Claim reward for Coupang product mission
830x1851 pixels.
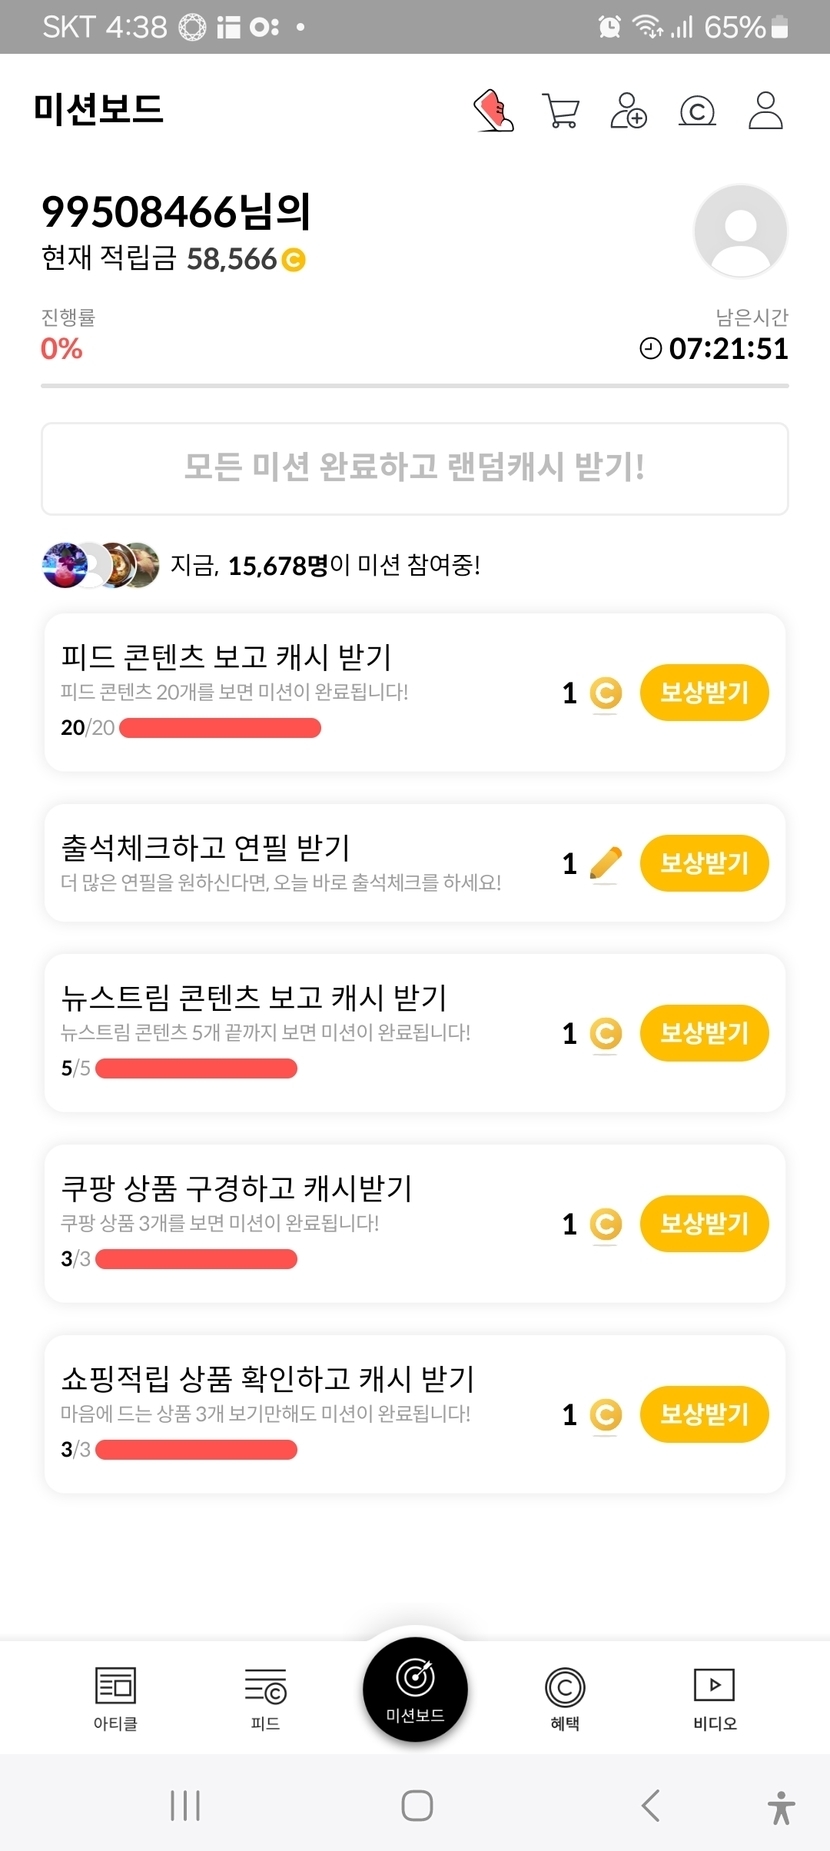[704, 1223]
